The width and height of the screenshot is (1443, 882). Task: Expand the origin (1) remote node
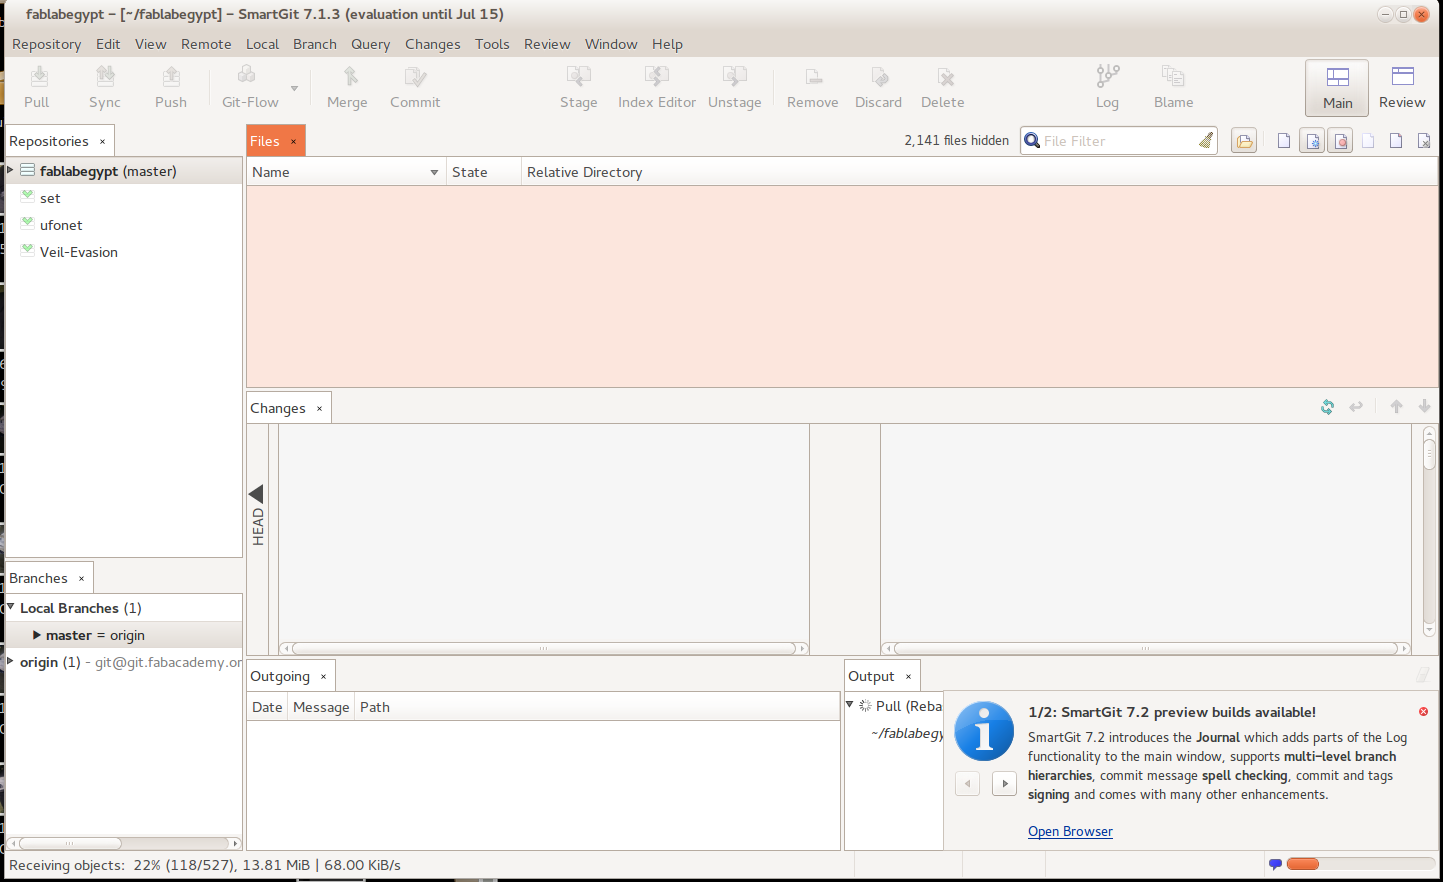tap(11, 661)
